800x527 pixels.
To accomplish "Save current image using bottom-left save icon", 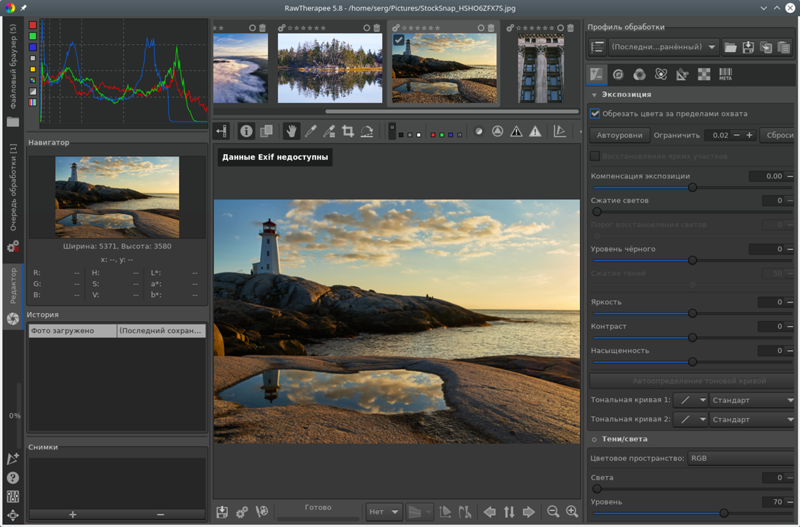I will (x=222, y=512).
